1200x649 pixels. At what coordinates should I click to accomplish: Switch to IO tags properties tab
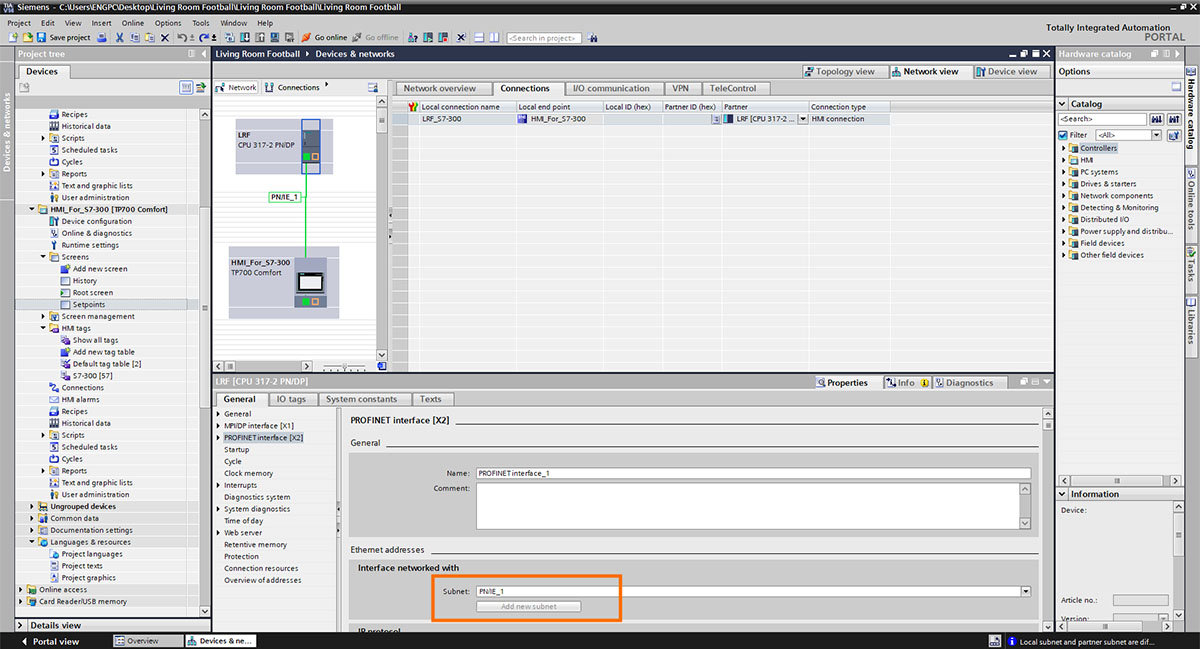coord(291,399)
